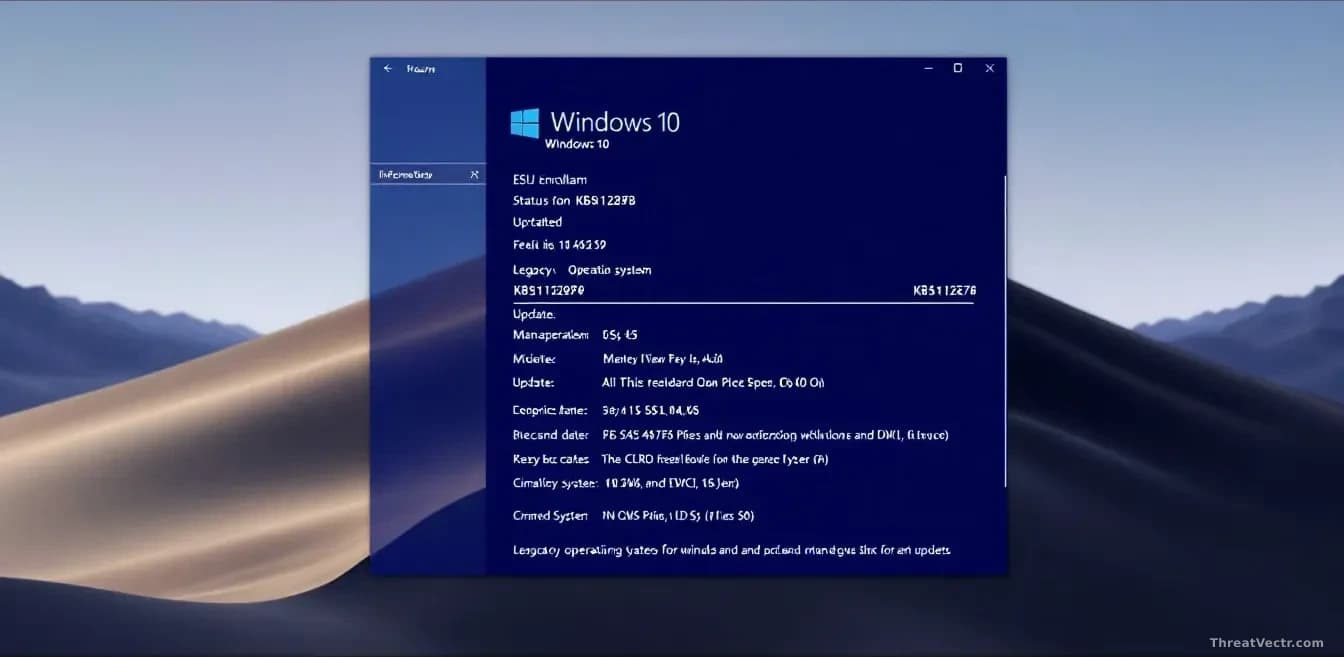Maximize the Windows 10 info window
The image size is (1344, 657).
pos(958,68)
